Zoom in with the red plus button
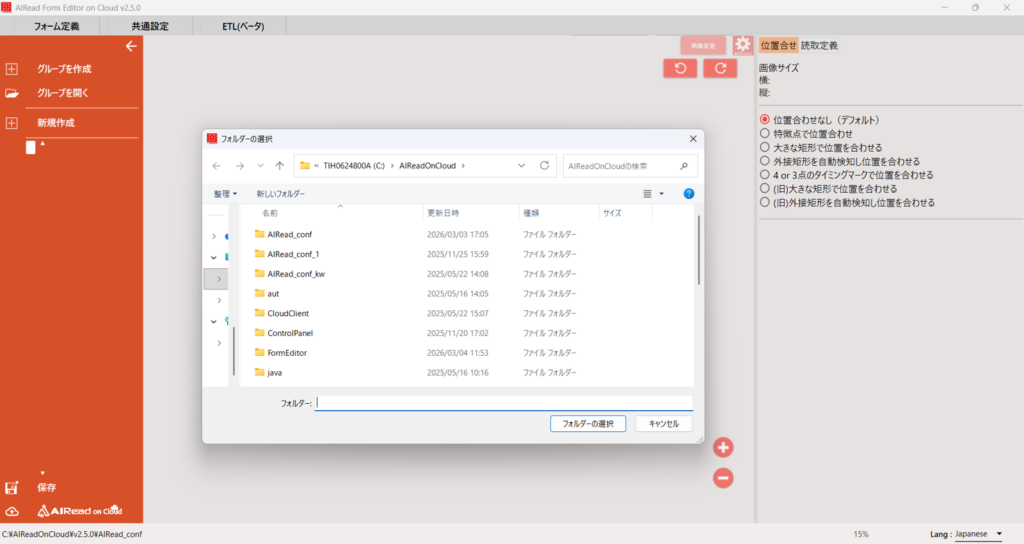Image resolution: width=1024 pixels, height=544 pixels. coord(723,447)
